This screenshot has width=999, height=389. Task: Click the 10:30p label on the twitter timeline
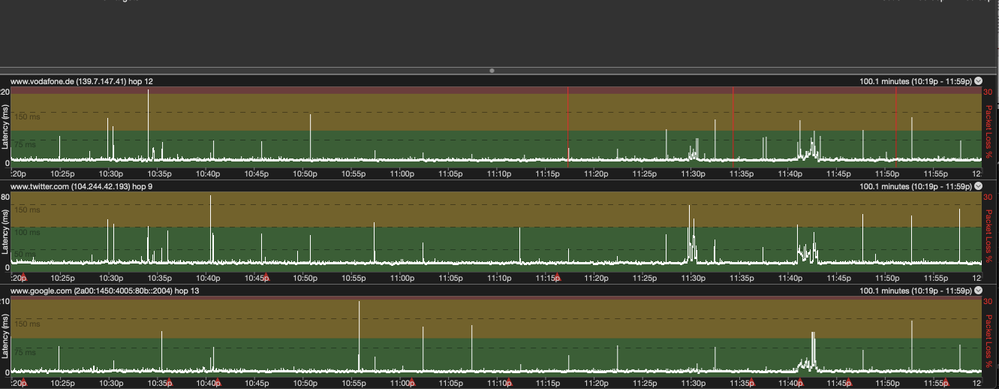tap(111, 278)
